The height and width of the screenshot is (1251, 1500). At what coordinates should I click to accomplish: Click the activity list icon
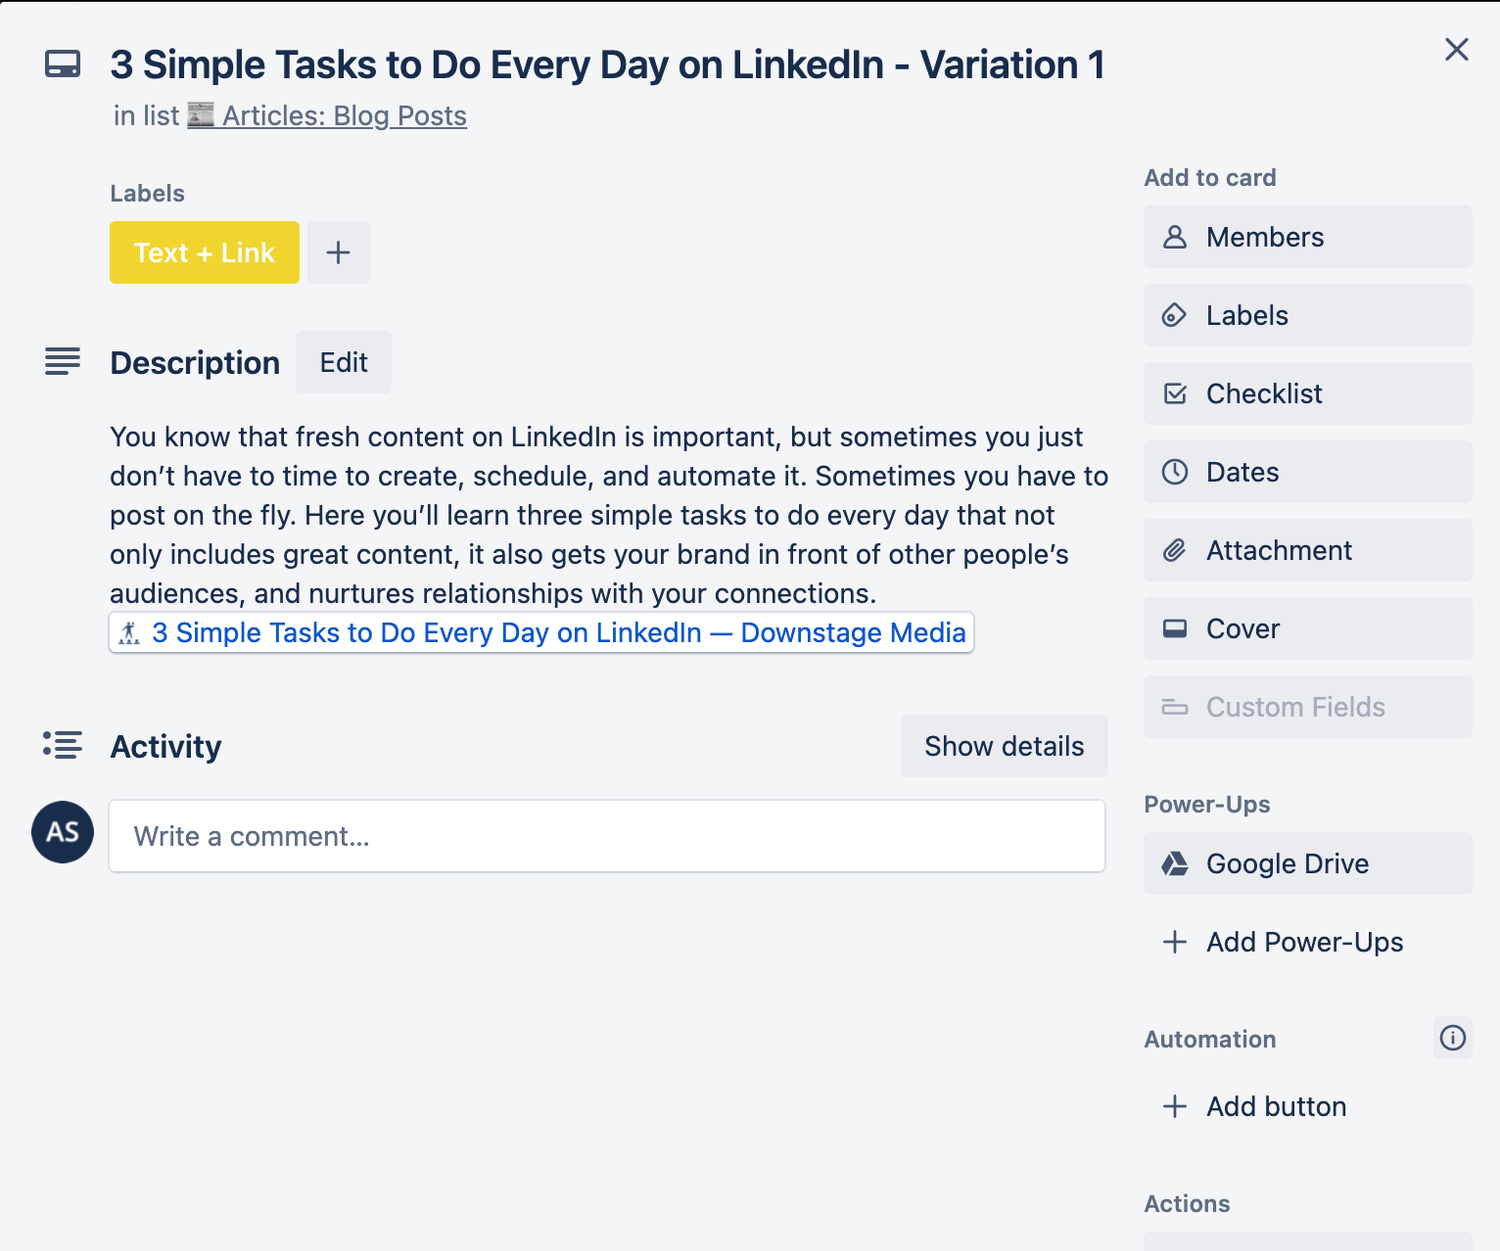pos(63,745)
